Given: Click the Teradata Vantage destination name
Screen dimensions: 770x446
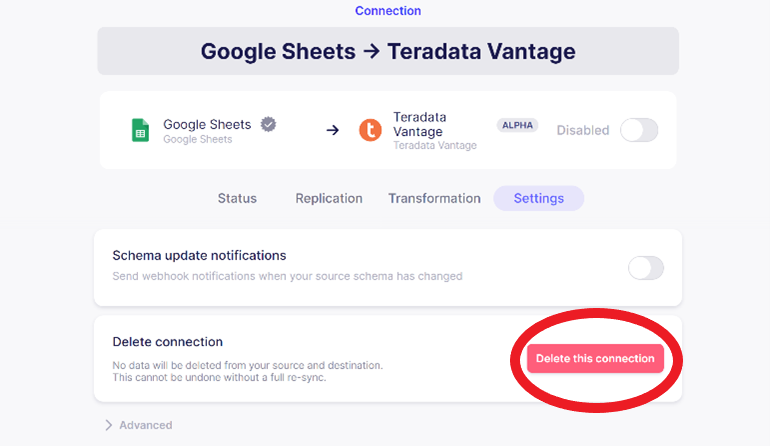Looking at the screenshot, I should click(x=420, y=124).
